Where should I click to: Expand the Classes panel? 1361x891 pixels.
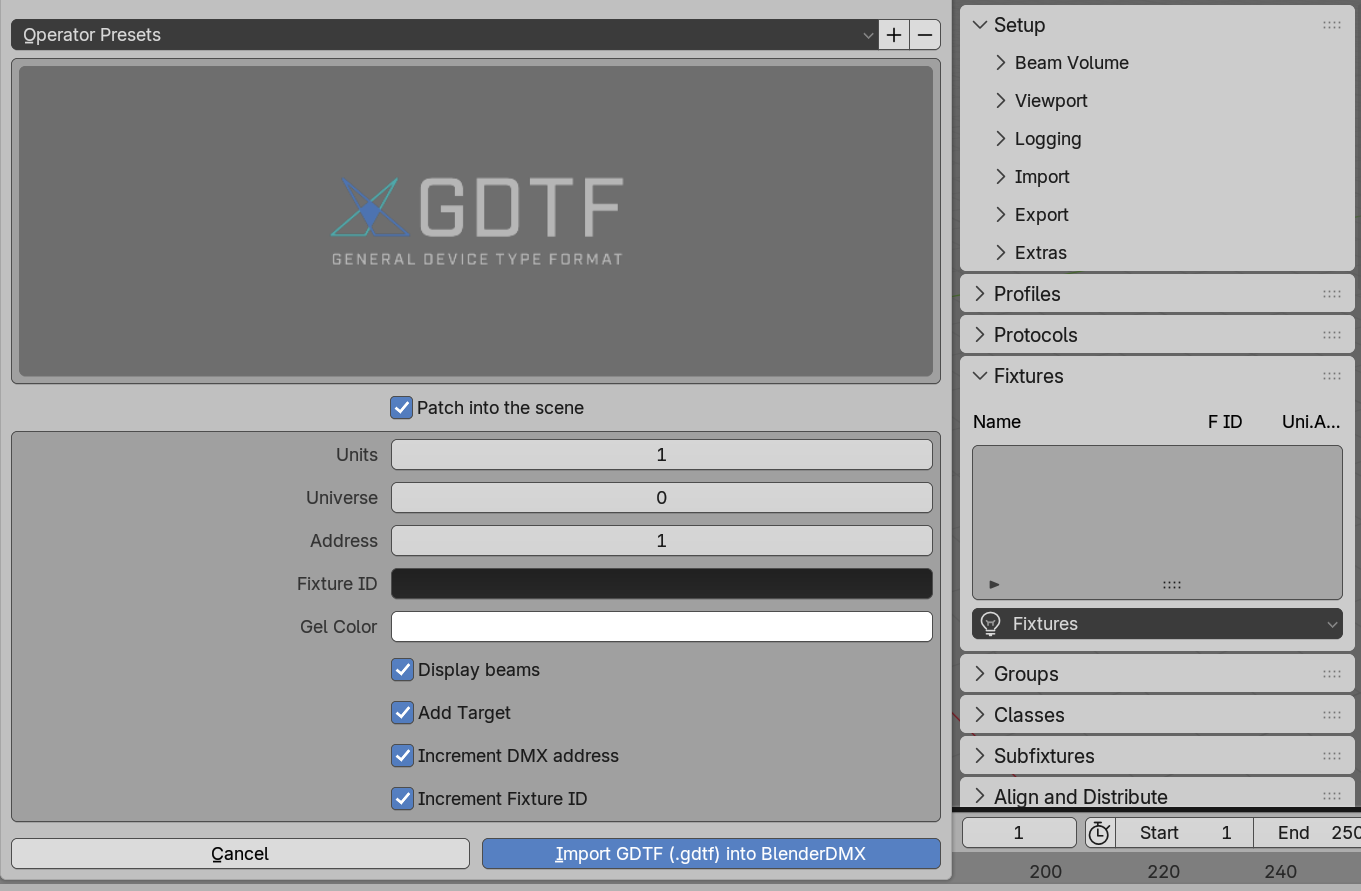tap(979, 715)
